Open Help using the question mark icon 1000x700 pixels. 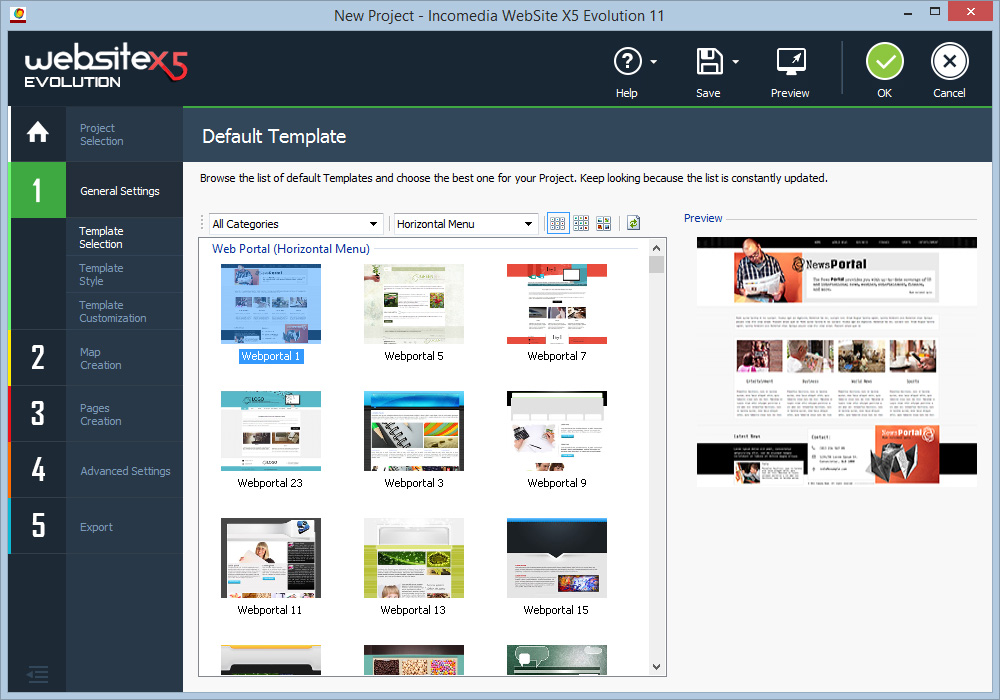click(629, 62)
